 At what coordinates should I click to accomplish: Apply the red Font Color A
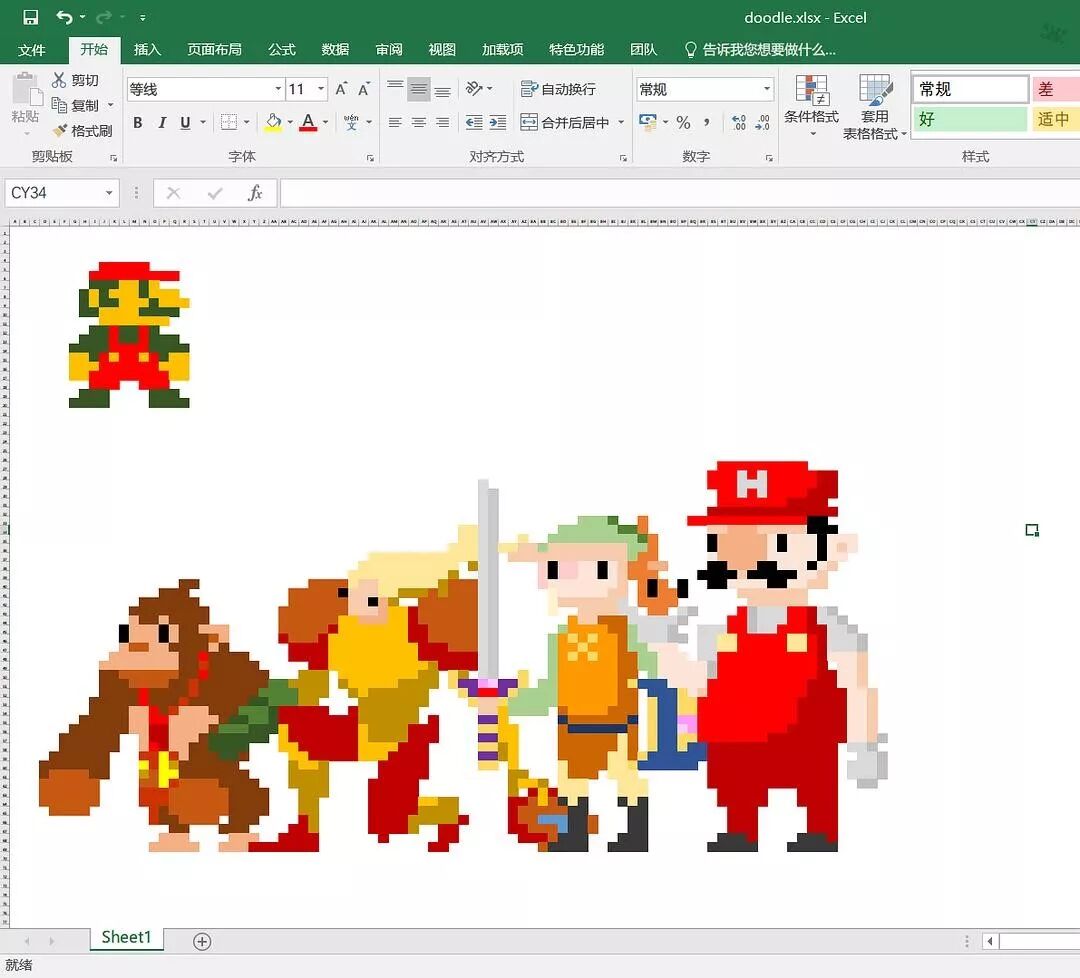[309, 123]
